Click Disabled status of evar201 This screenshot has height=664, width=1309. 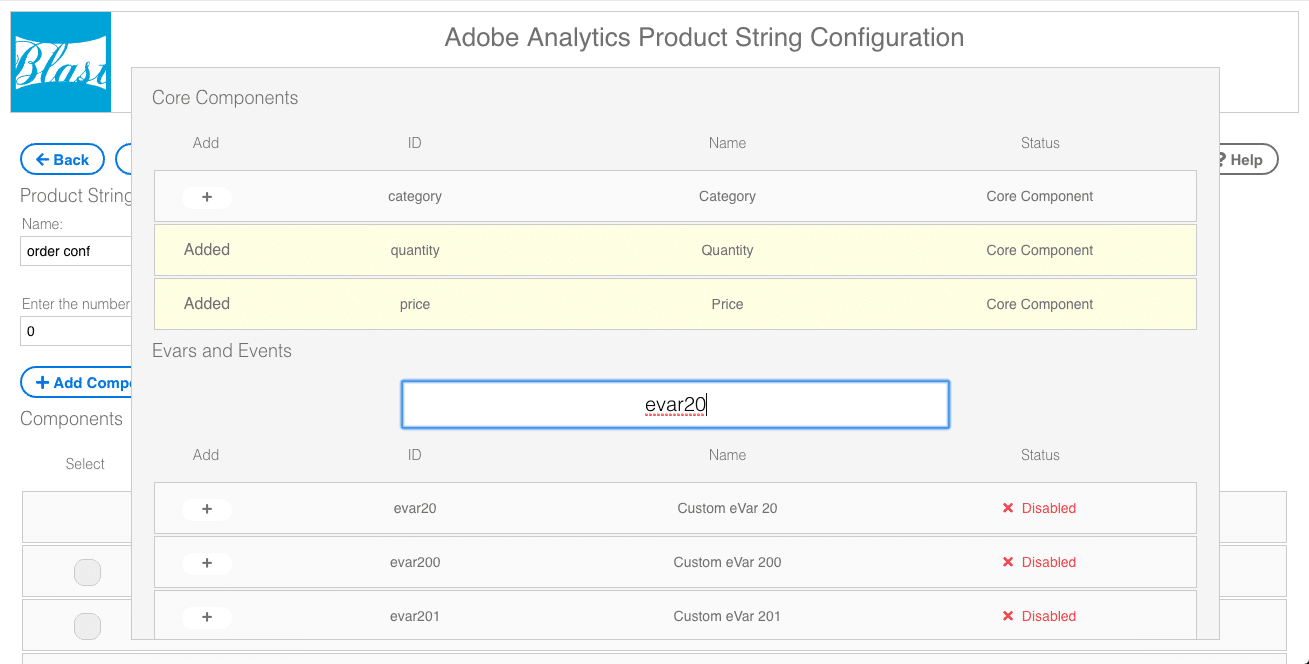[x=1040, y=617]
